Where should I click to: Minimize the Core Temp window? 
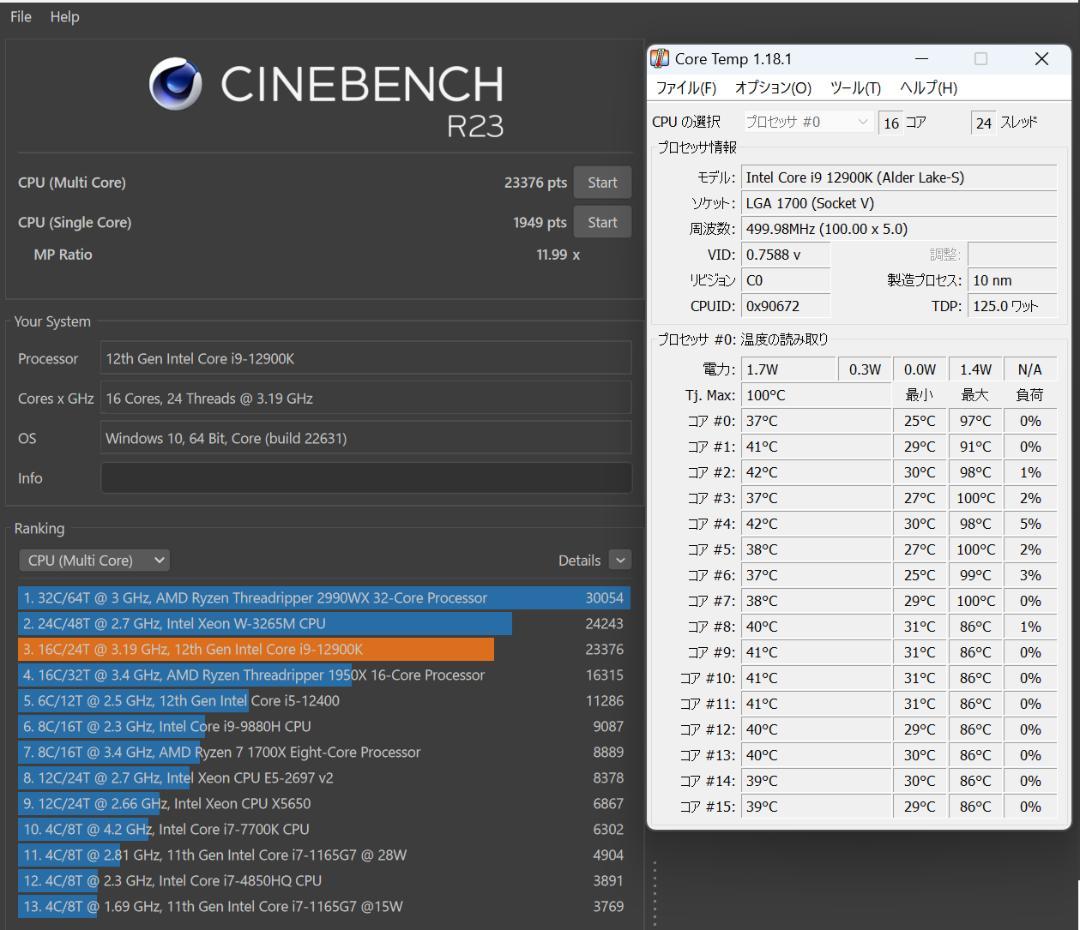click(x=922, y=59)
